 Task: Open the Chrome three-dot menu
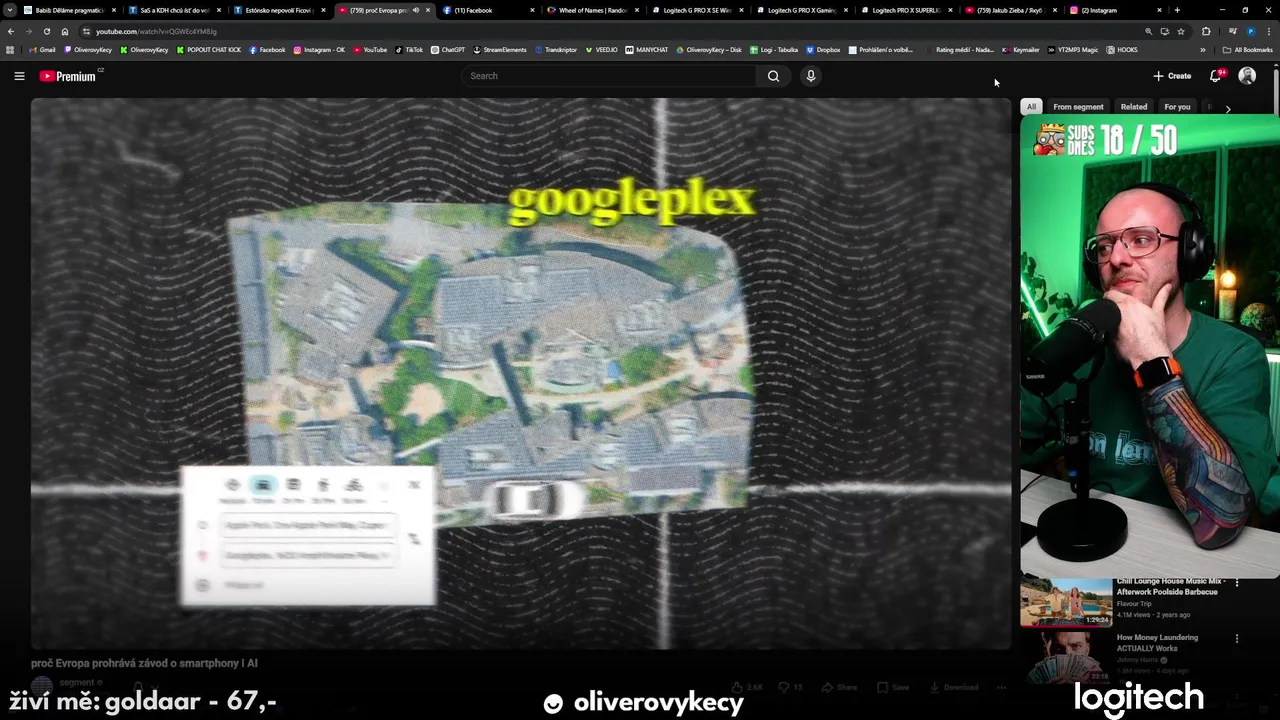[1268, 31]
